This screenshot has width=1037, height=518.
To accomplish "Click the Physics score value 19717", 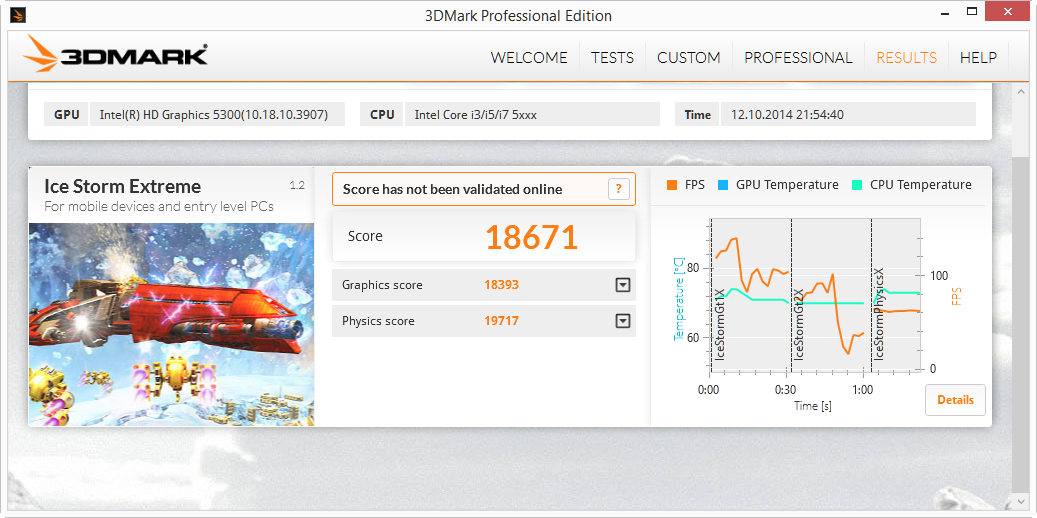I will coord(501,321).
